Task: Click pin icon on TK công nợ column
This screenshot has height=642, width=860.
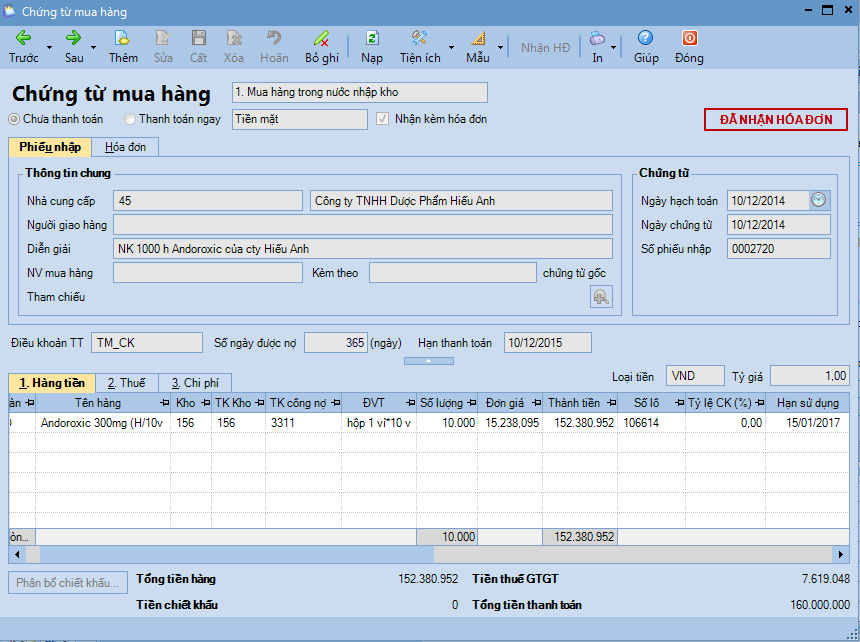Action: coord(336,403)
